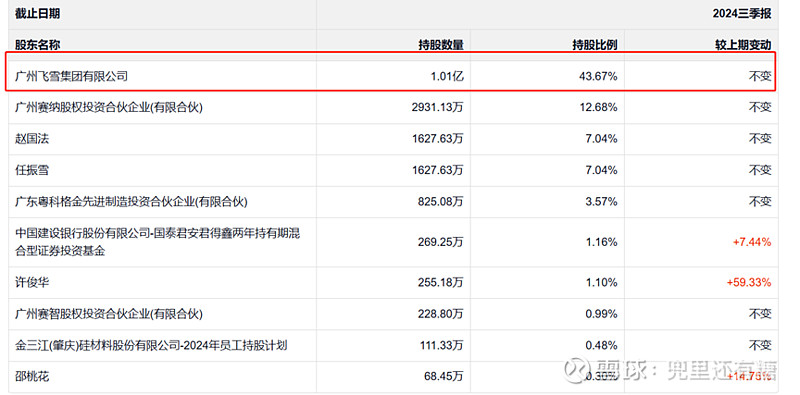Click 不变 in the 广东粤科格金 row
Viewport: 800px width, 395px height.
click(x=760, y=202)
